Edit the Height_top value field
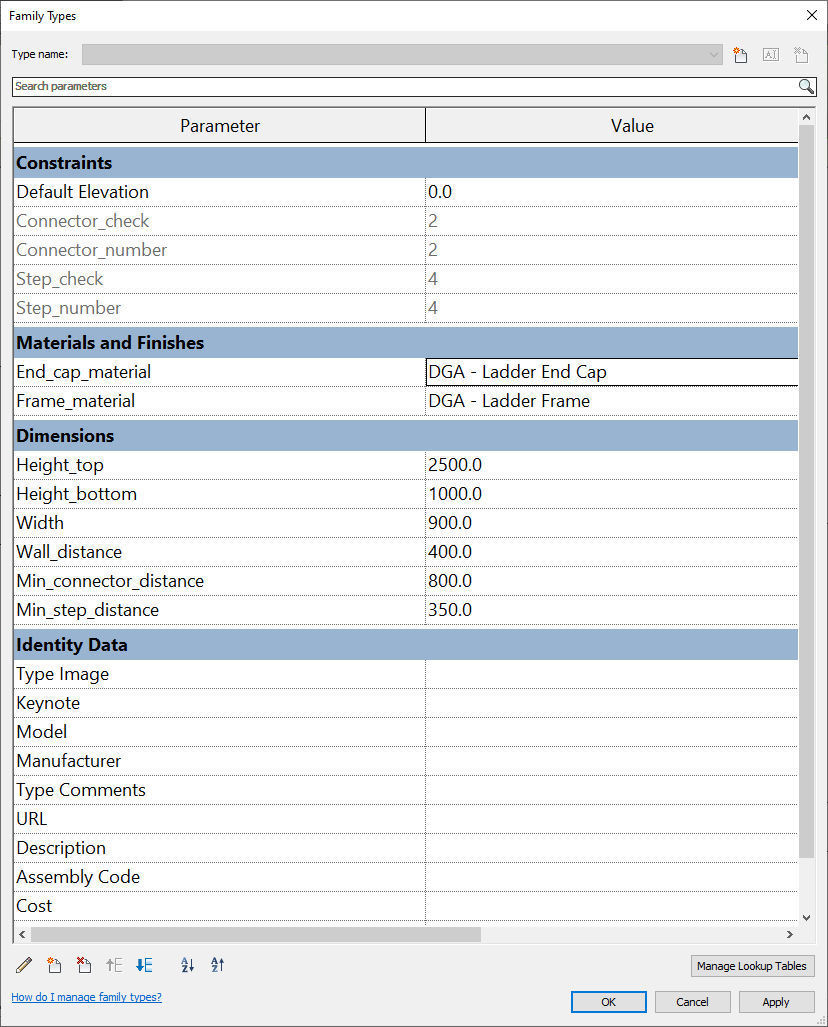Viewport: 828px width, 1027px height. click(612, 465)
